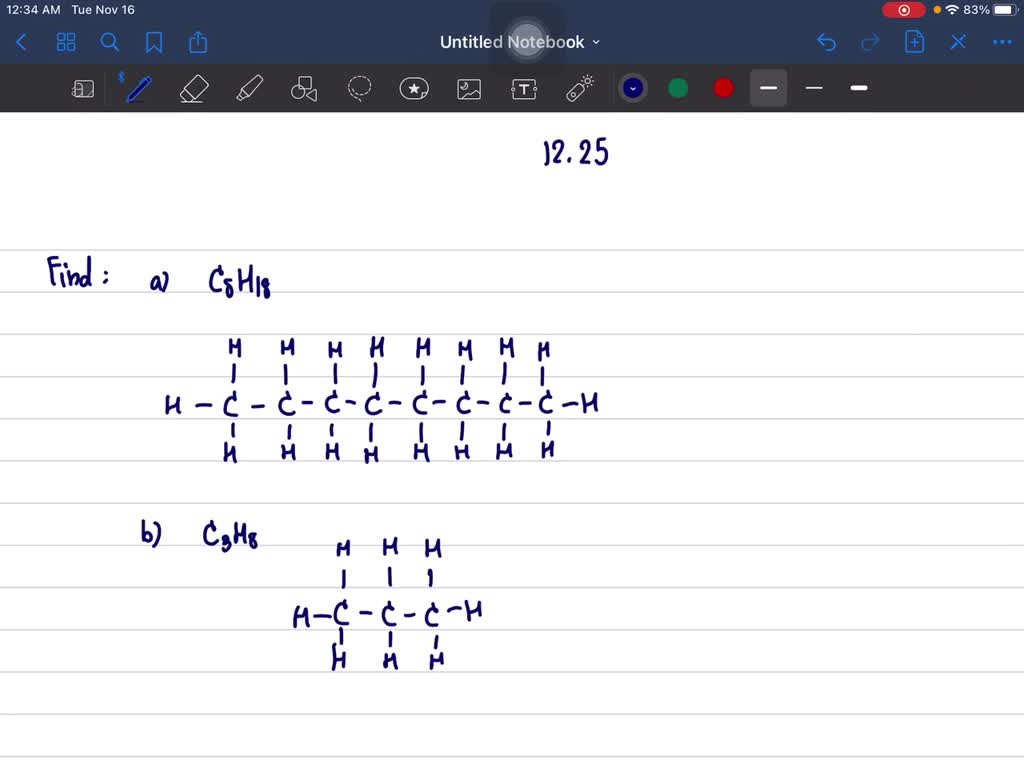
Task: Undo the last stroke
Action: (x=826, y=41)
